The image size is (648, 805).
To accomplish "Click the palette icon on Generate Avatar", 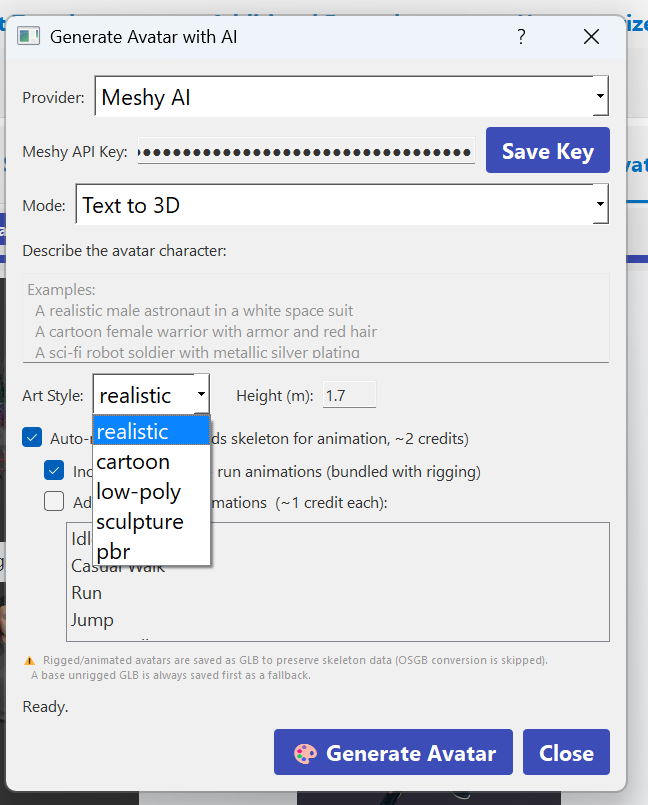I will click(x=305, y=754).
